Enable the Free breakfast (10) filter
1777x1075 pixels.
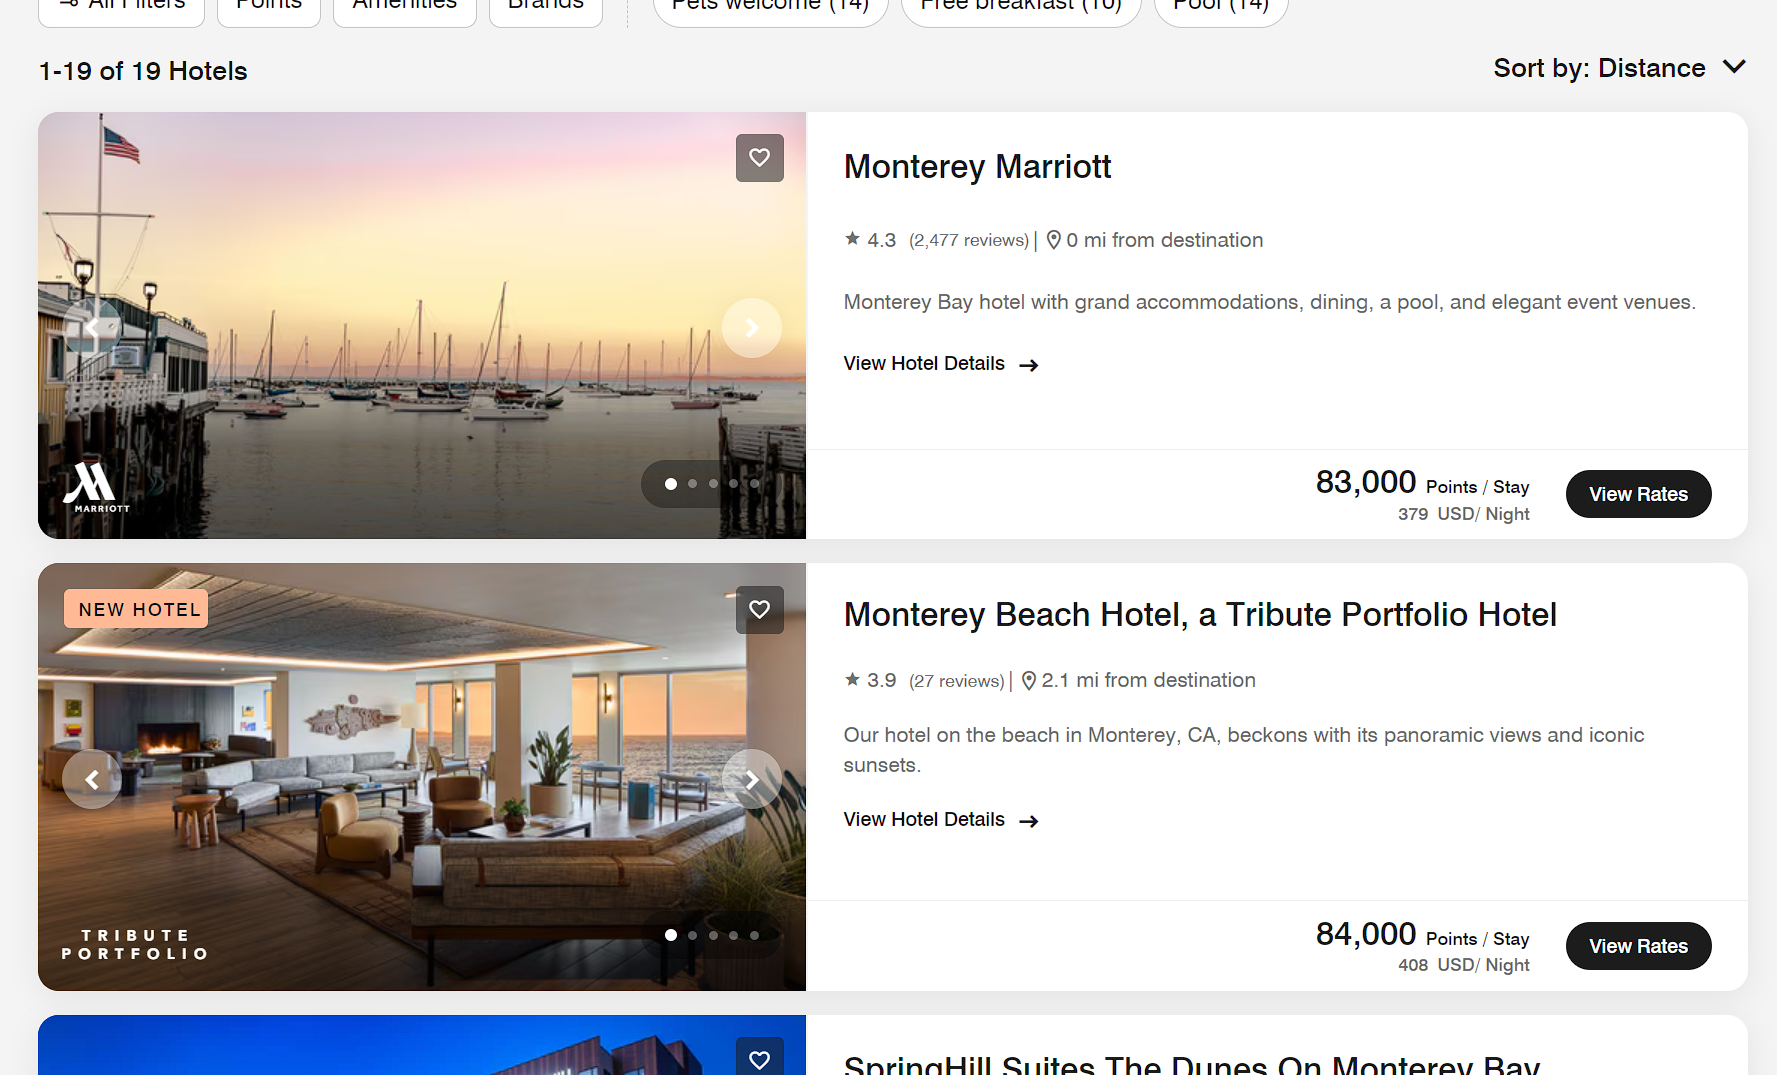[x=1020, y=5]
